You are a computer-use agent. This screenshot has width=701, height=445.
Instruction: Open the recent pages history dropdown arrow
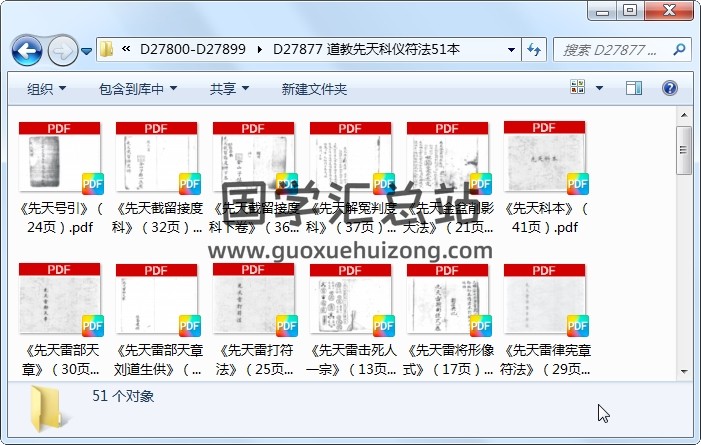click(87, 50)
